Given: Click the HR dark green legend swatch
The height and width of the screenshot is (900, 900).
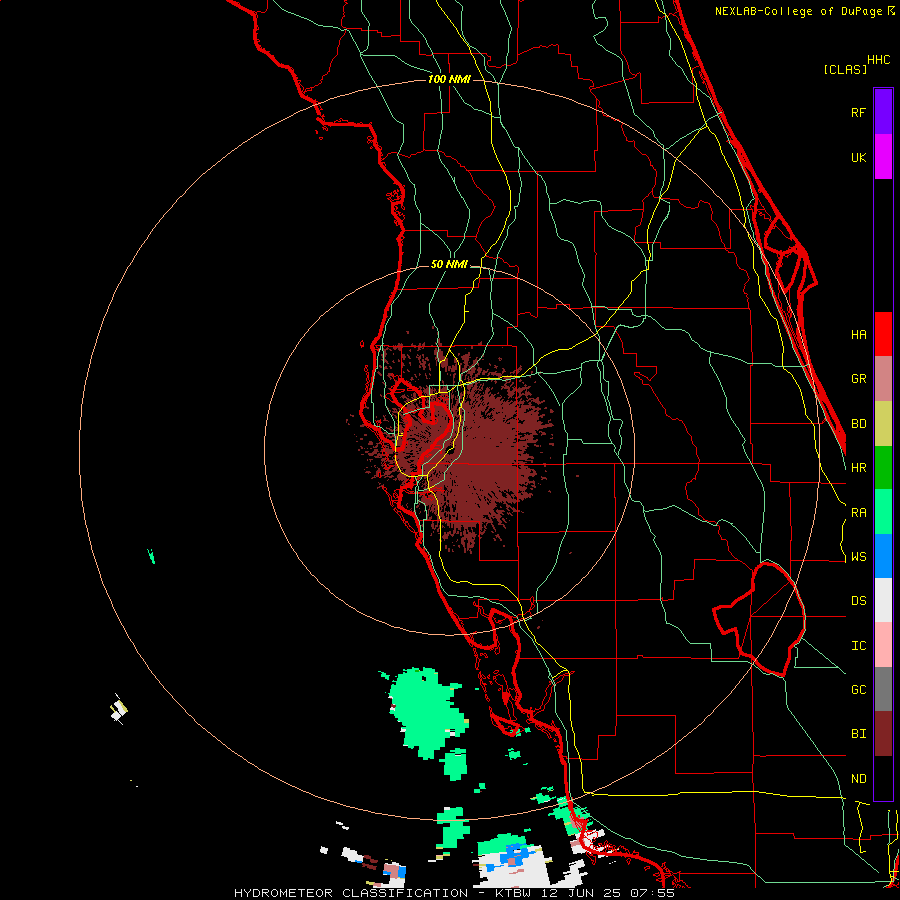Looking at the screenshot, I should click(x=883, y=468).
